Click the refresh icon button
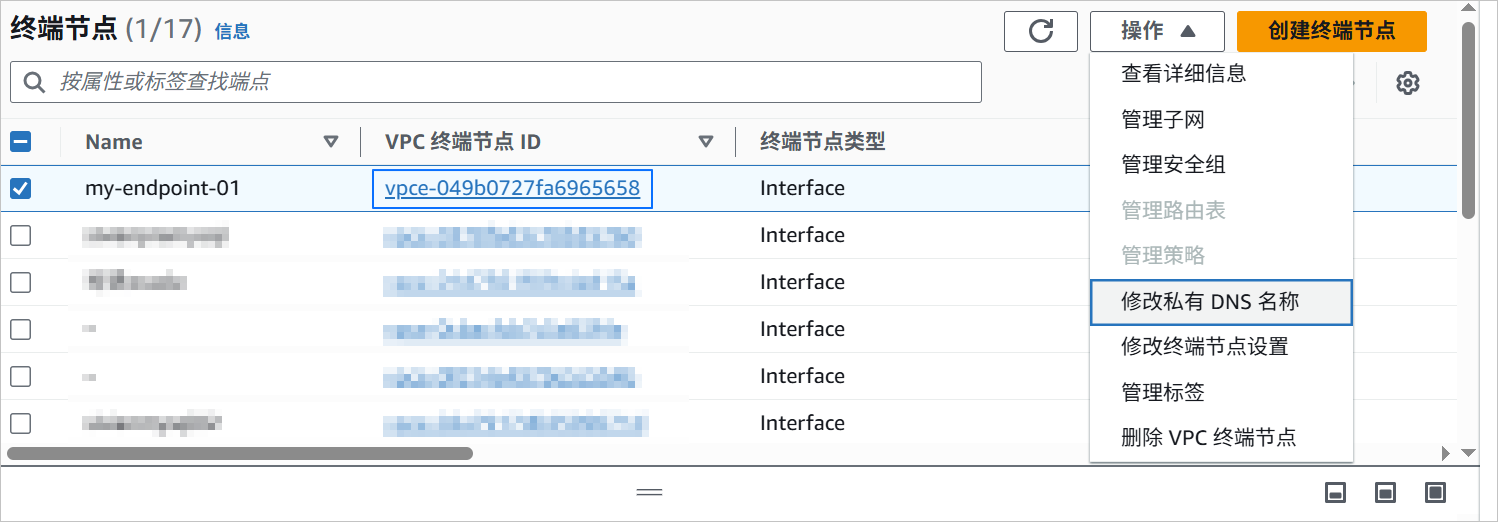The height and width of the screenshot is (522, 1498). tap(1041, 31)
